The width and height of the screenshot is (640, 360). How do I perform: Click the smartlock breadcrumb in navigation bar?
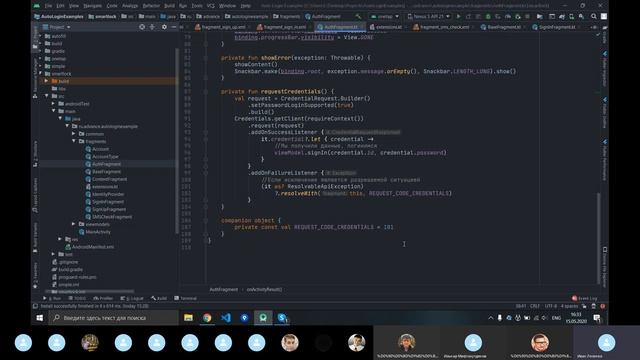(102, 16)
